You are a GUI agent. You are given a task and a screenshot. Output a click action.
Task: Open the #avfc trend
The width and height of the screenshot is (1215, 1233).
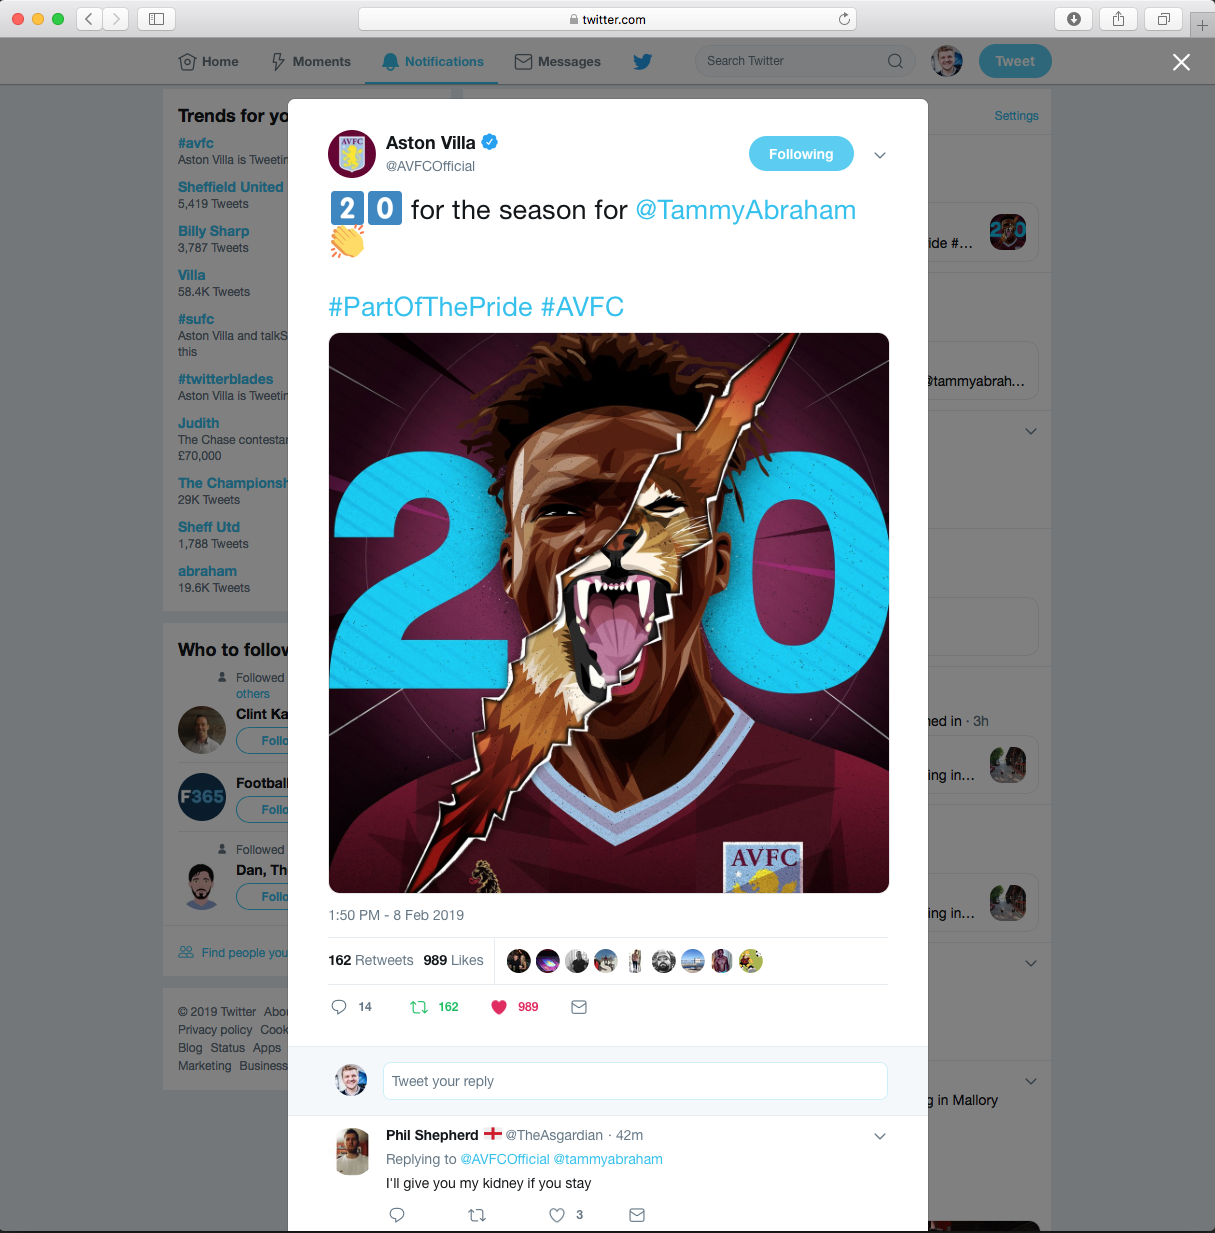(196, 143)
